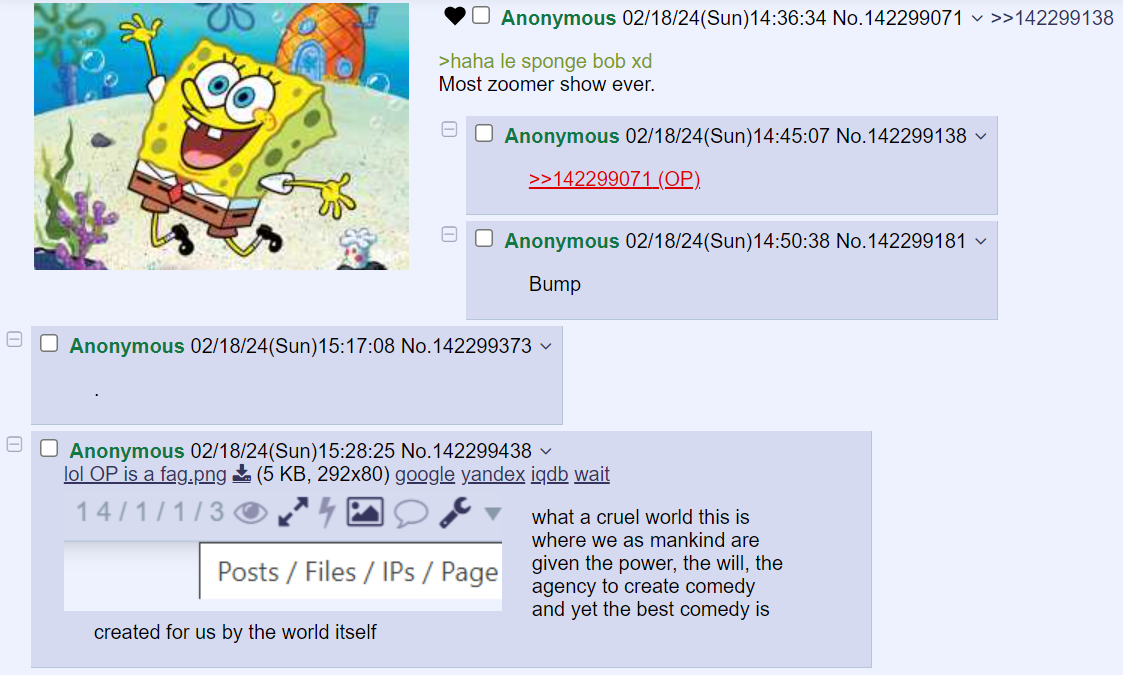This screenshot has width=1123, height=675.
Task: Click the picture icon in attached image
Action: point(365,512)
